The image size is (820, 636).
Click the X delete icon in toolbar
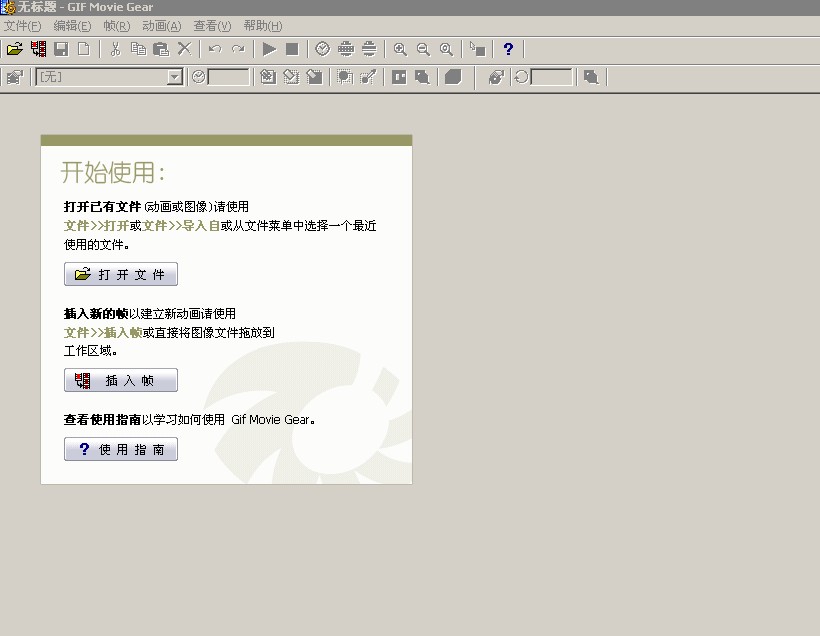[184, 49]
